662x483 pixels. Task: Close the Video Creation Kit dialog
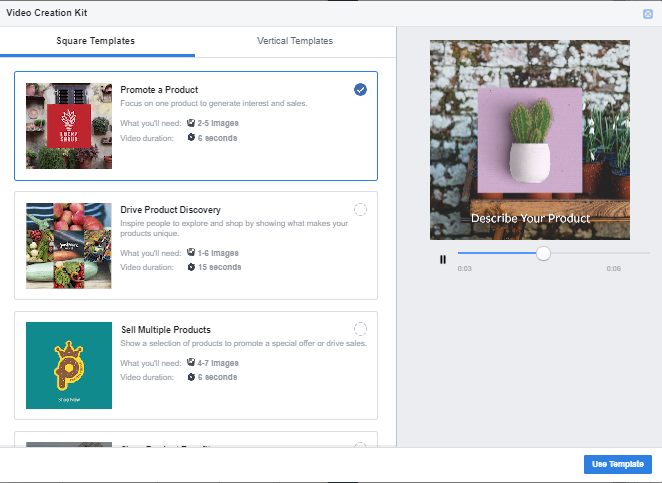click(x=648, y=14)
